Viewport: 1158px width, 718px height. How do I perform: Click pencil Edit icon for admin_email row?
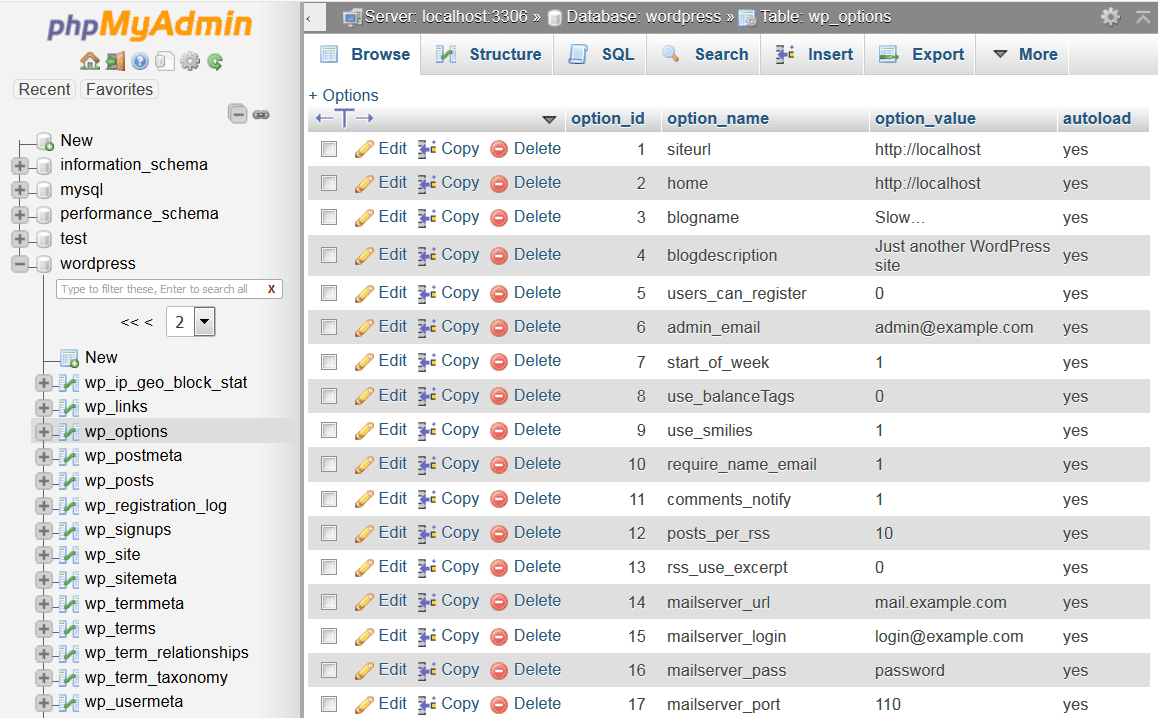click(363, 327)
